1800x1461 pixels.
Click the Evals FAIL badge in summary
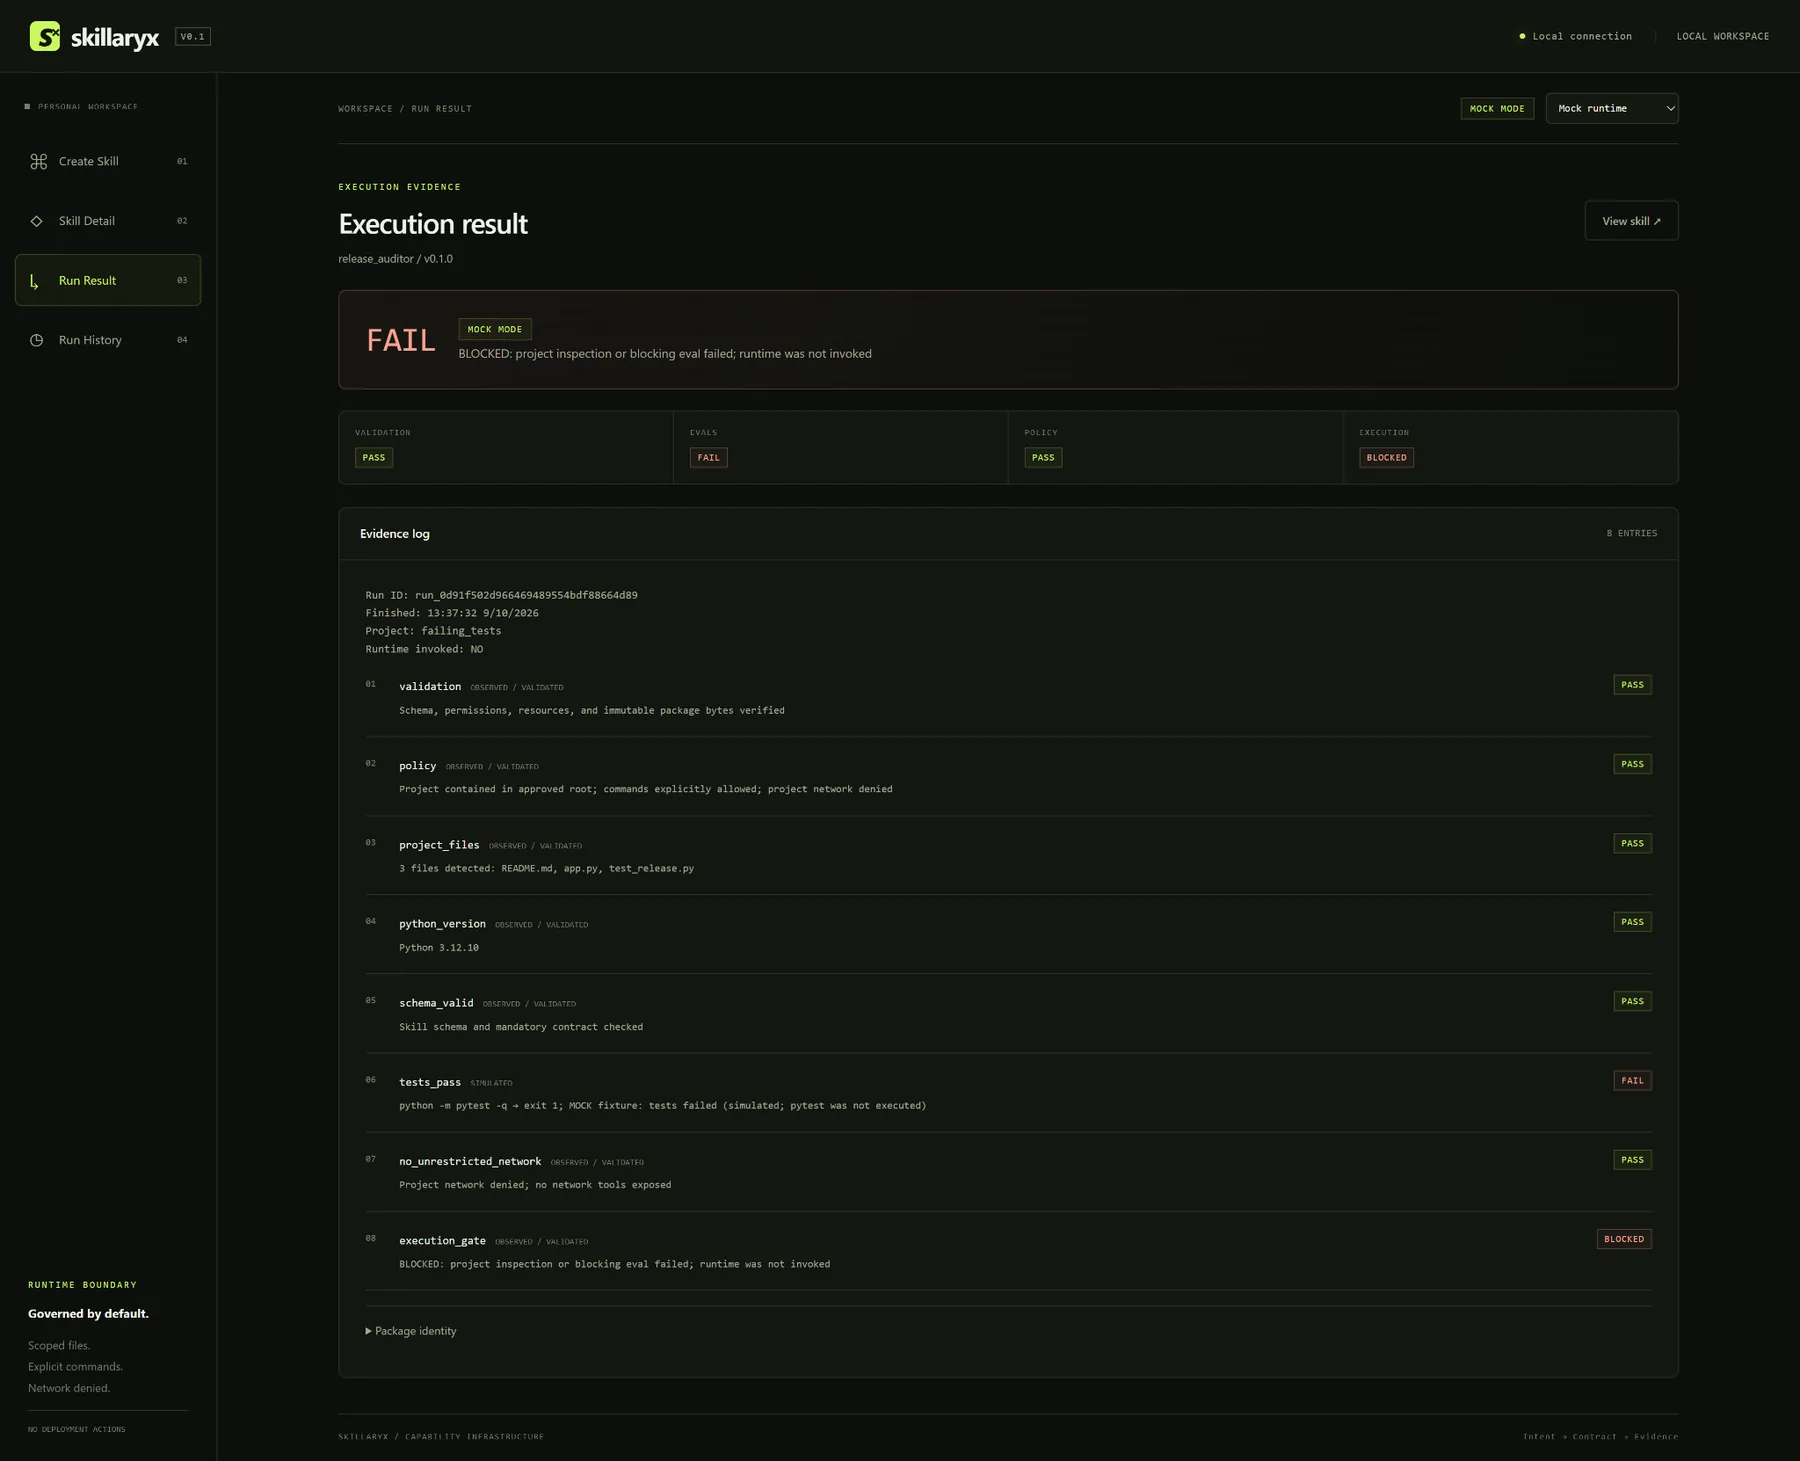point(708,457)
